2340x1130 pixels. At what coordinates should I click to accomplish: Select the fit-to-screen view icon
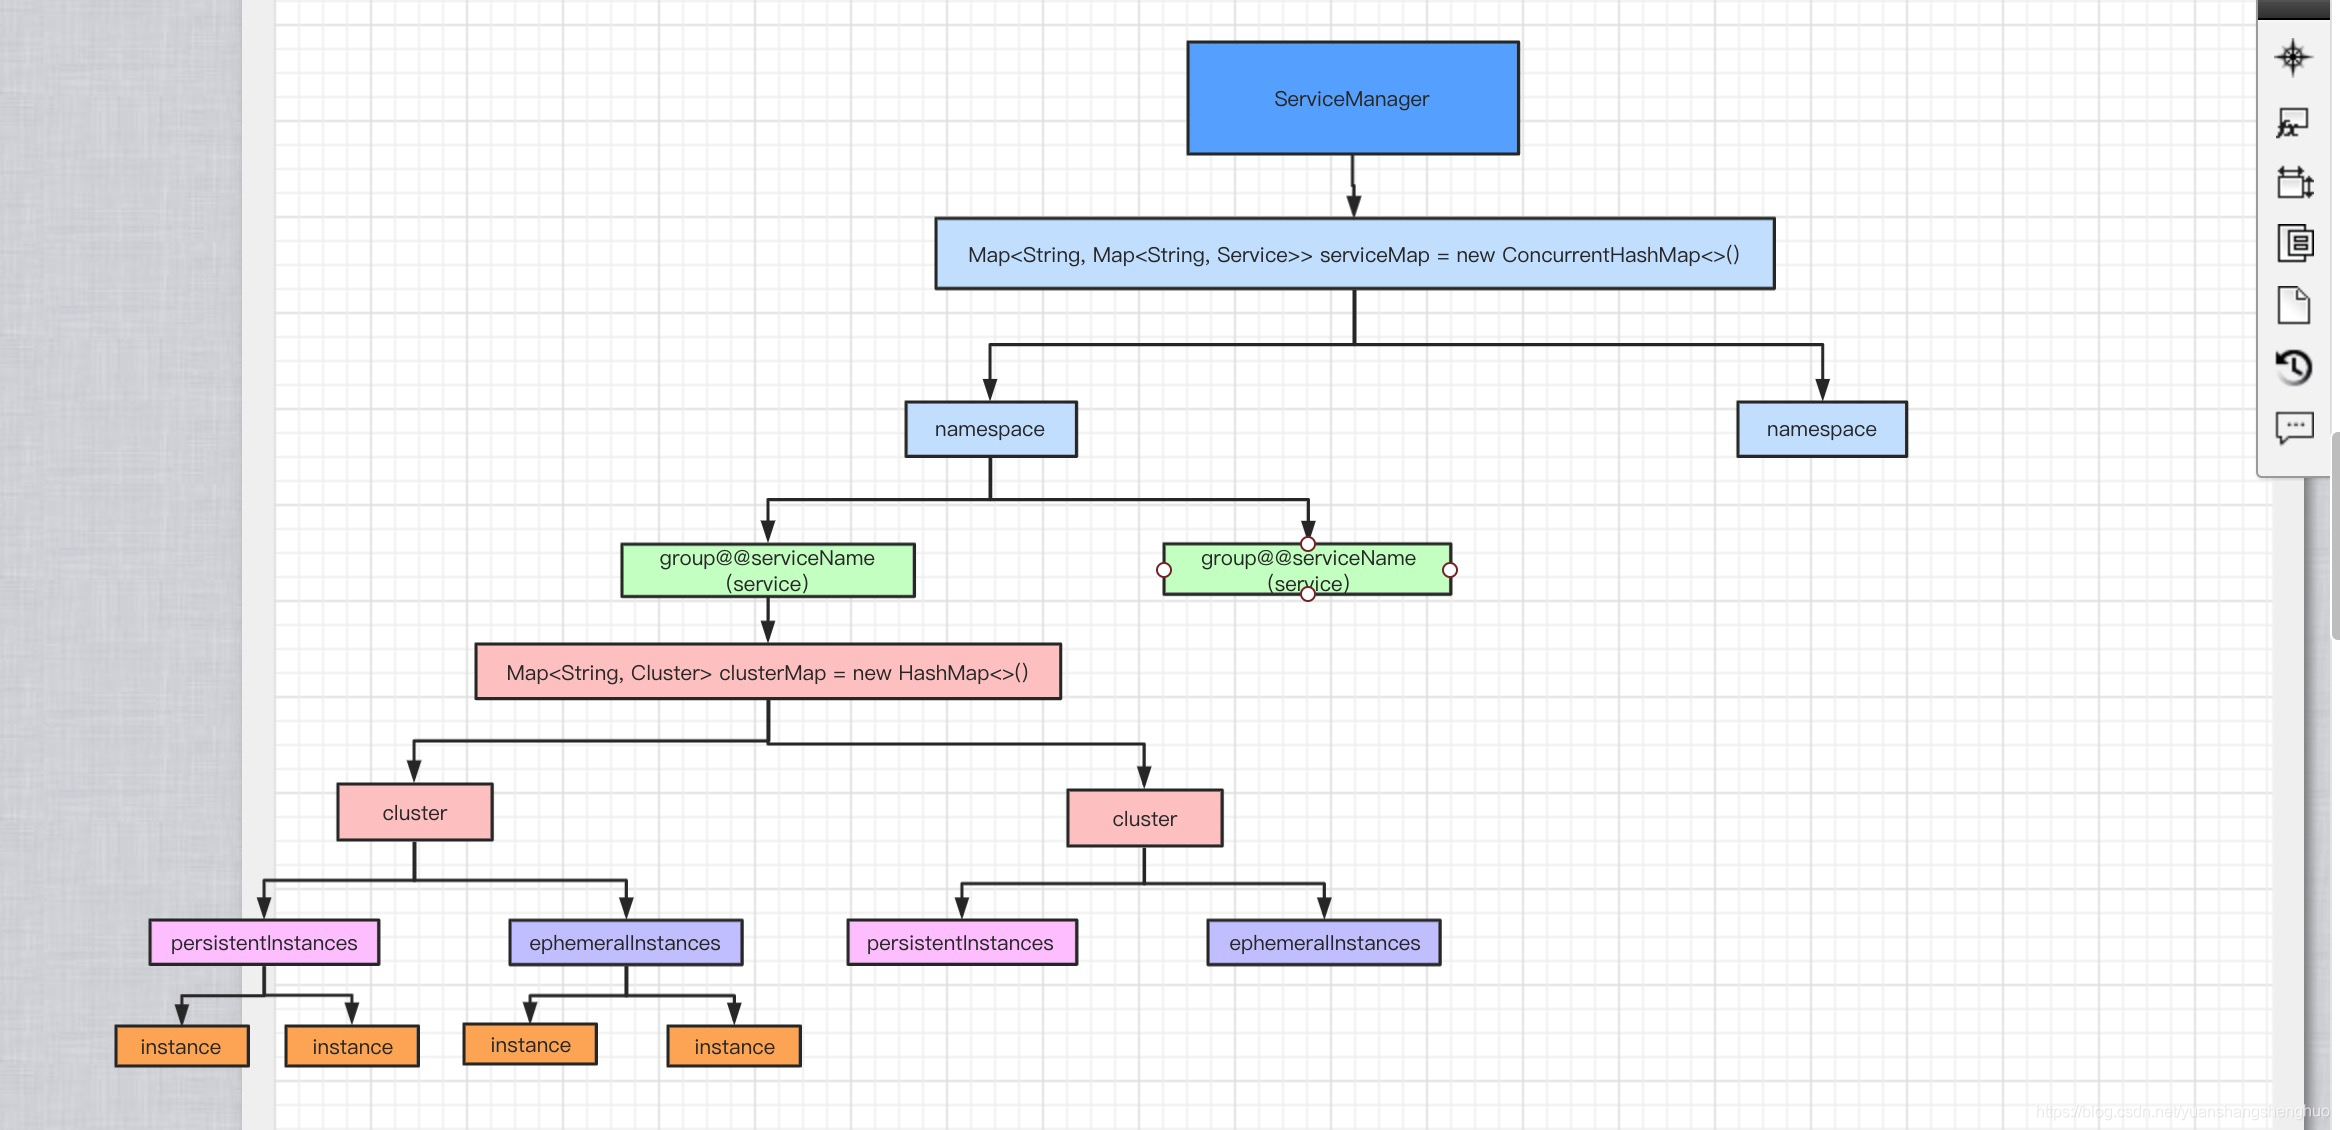[2292, 179]
